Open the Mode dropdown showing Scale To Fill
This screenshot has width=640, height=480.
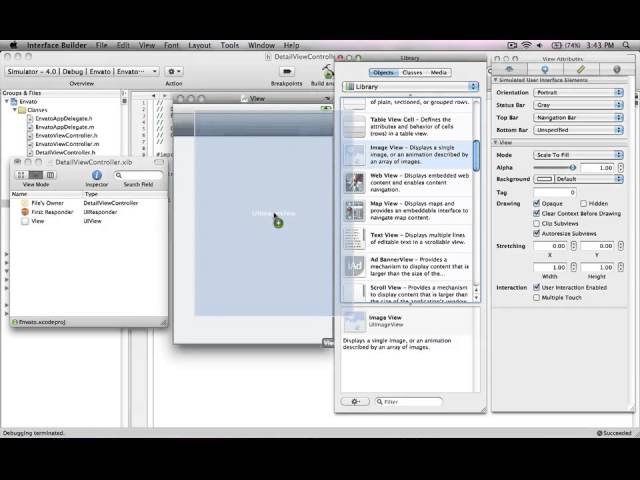tap(578, 155)
